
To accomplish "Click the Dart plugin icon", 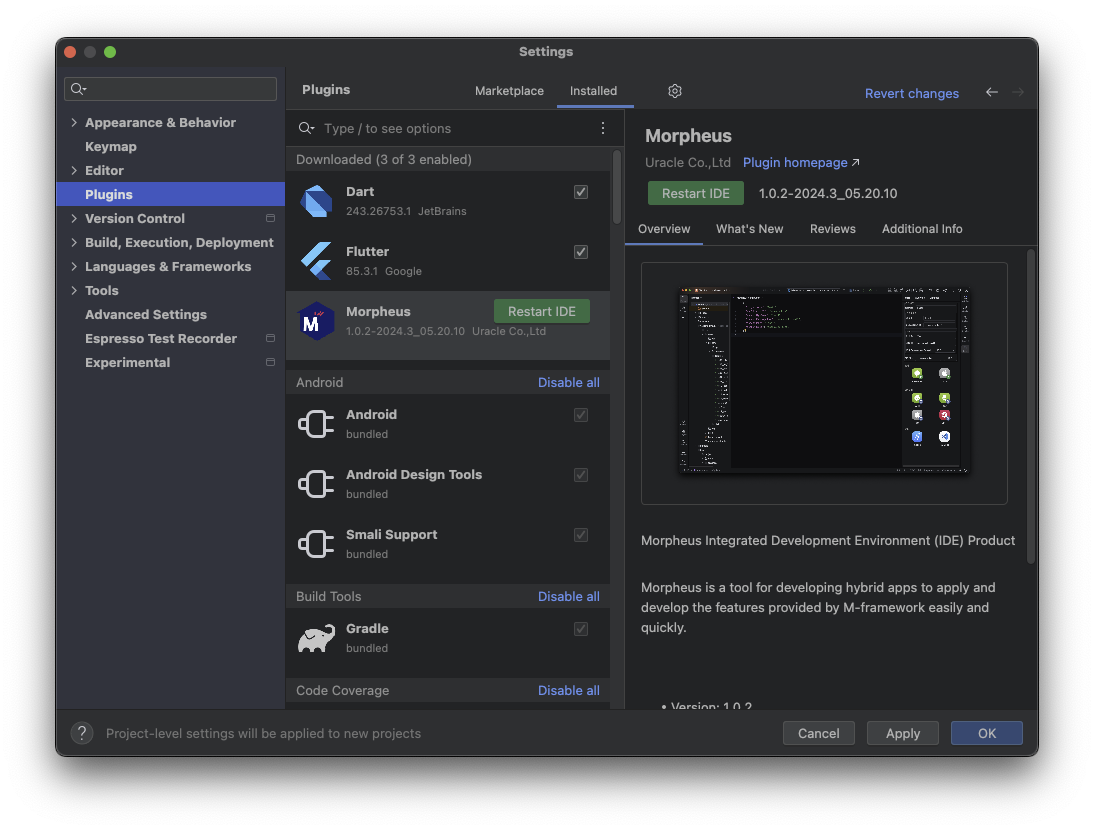I will [316, 201].
